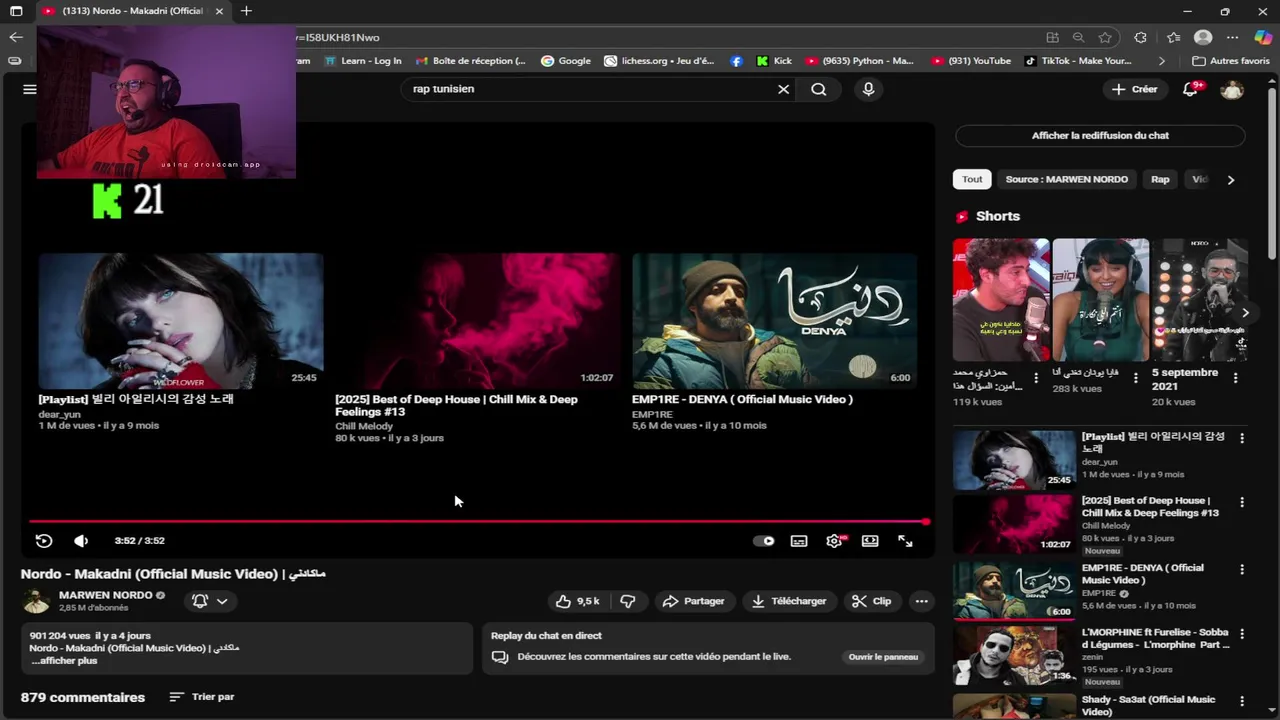Click endscreen Best of Deep House thumbnail

pos(477,321)
